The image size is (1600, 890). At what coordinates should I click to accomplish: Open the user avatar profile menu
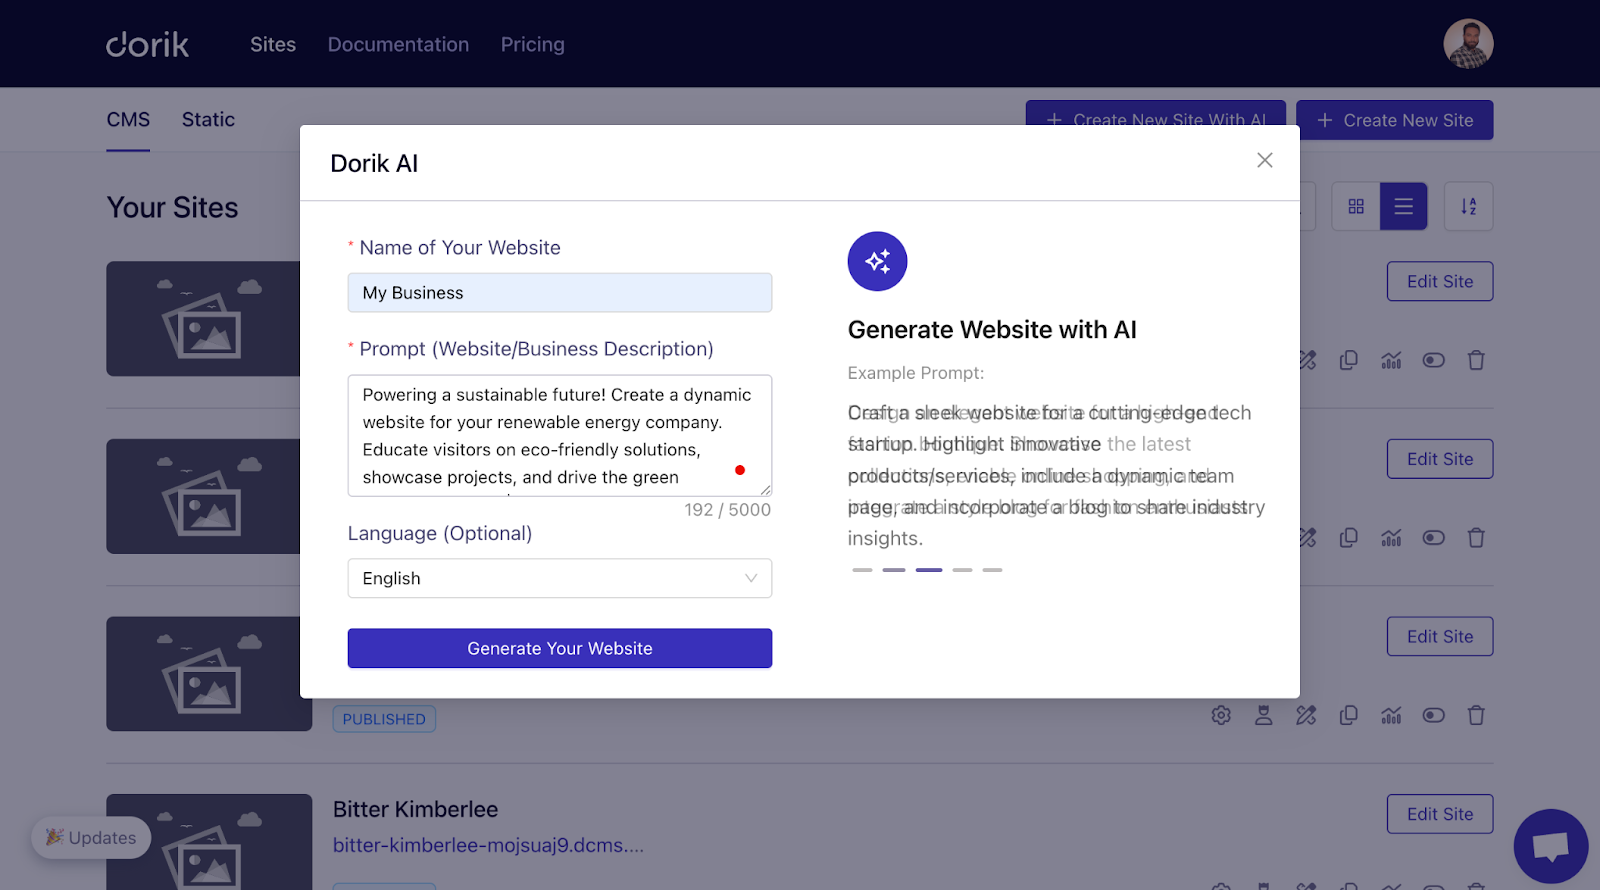(1468, 44)
